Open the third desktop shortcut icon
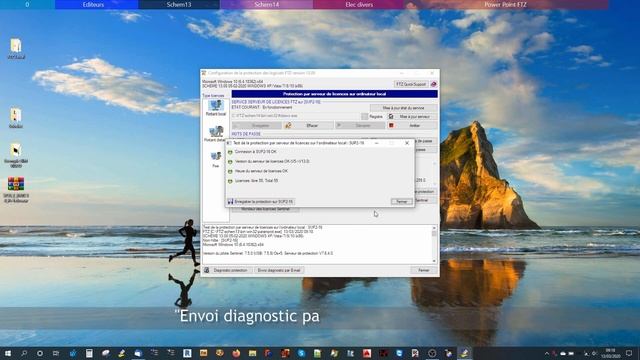640x360 pixels. tap(16, 155)
